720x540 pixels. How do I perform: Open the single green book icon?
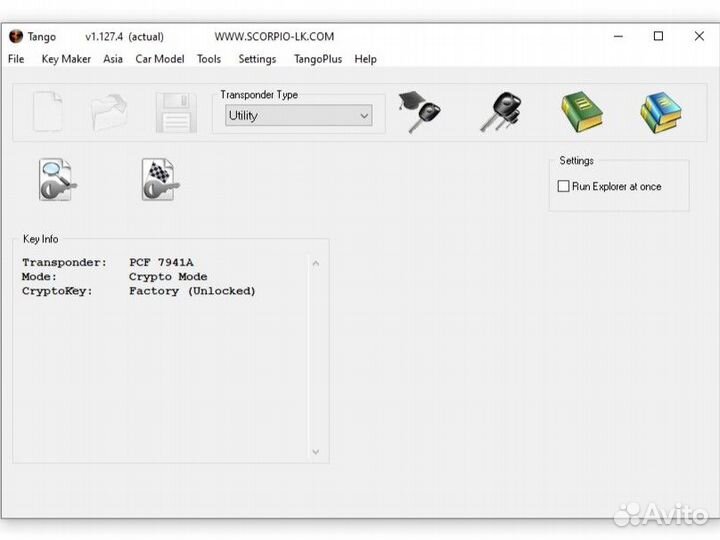pyautogui.click(x=581, y=112)
